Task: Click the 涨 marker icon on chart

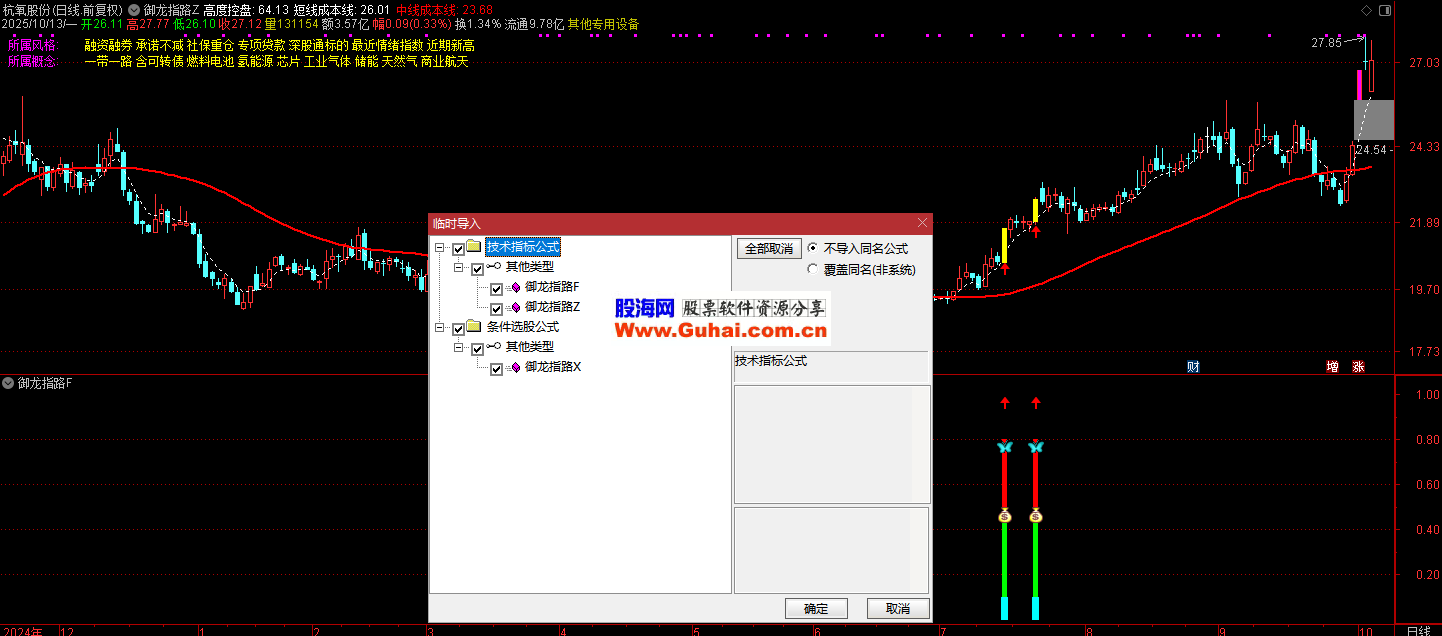Action: click(x=1358, y=367)
